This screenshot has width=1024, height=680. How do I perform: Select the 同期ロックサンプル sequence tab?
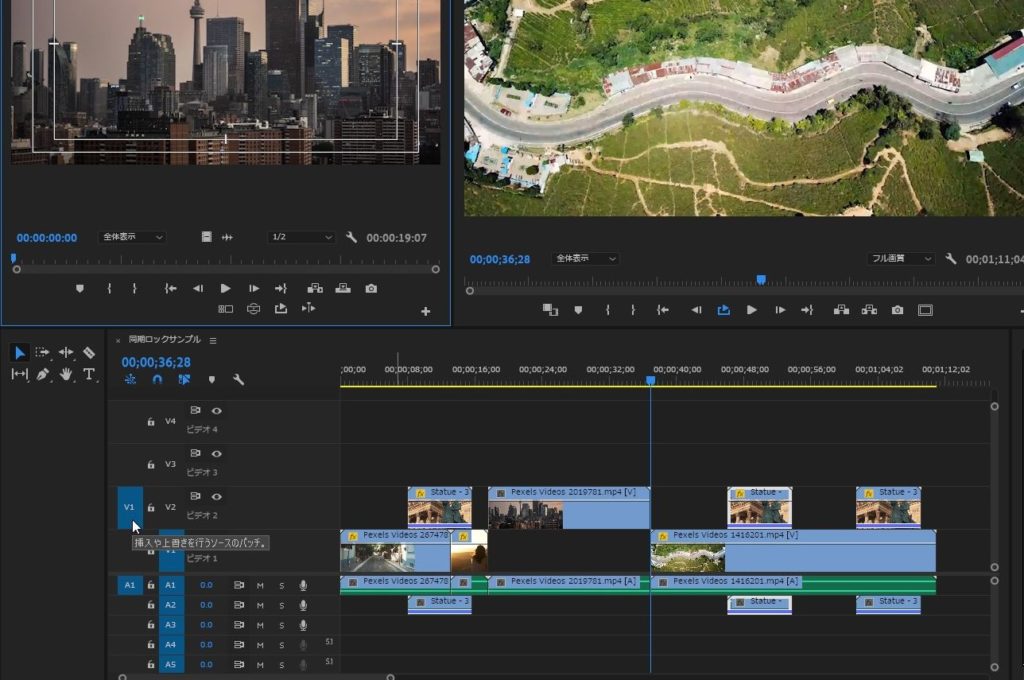click(x=164, y=340)
